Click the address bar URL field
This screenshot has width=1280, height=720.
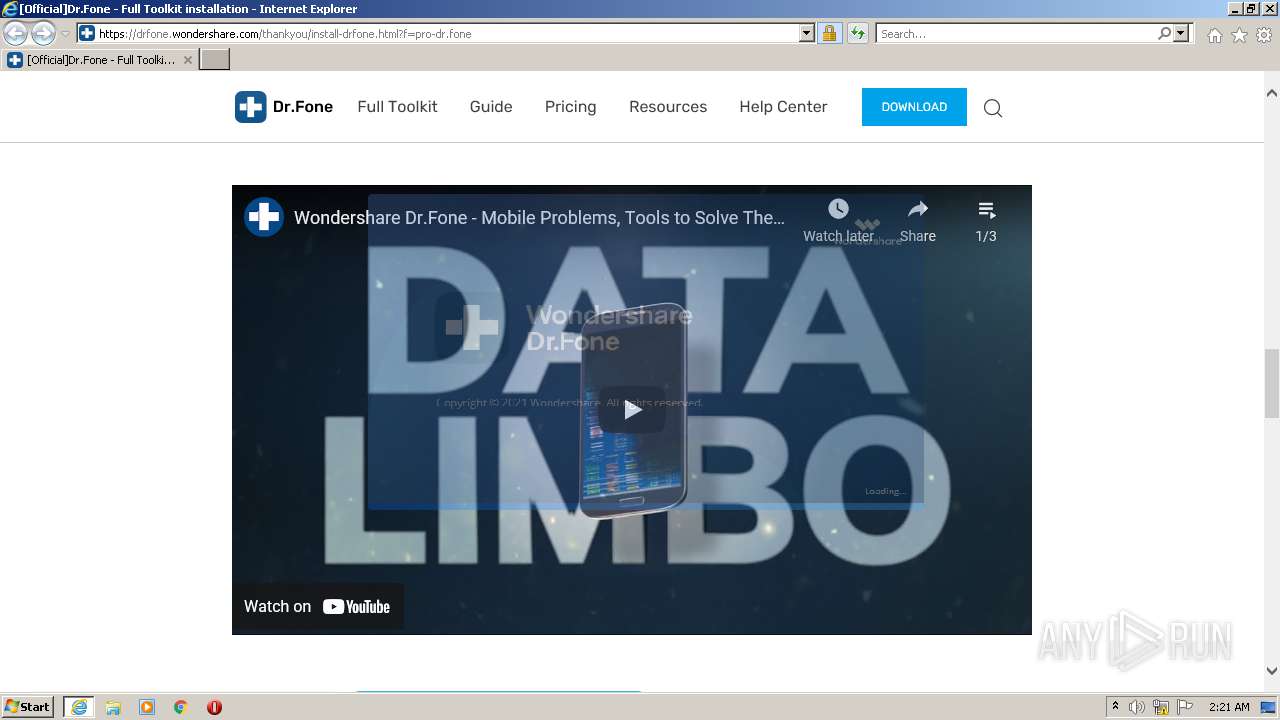(447, 33)
